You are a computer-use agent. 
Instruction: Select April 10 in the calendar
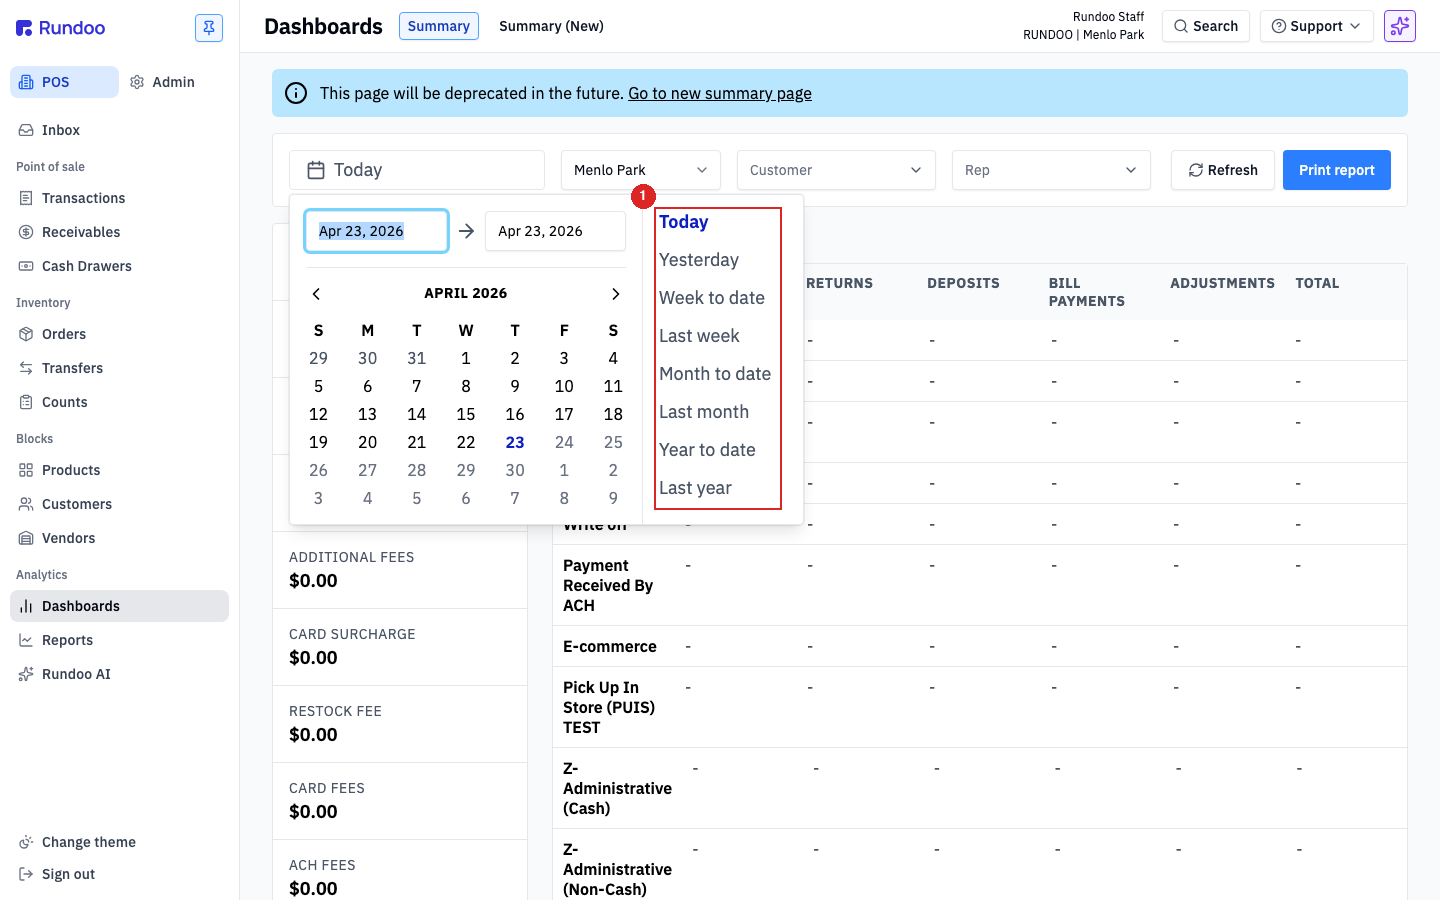pos(564,386)
